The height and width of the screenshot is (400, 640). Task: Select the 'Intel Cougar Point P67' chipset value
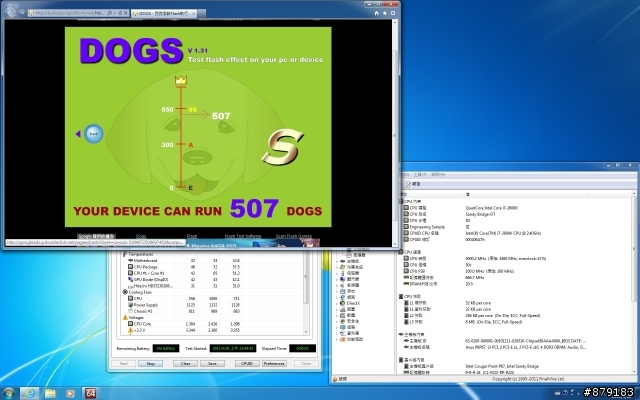pyautogui.click(x=502, y=366)
